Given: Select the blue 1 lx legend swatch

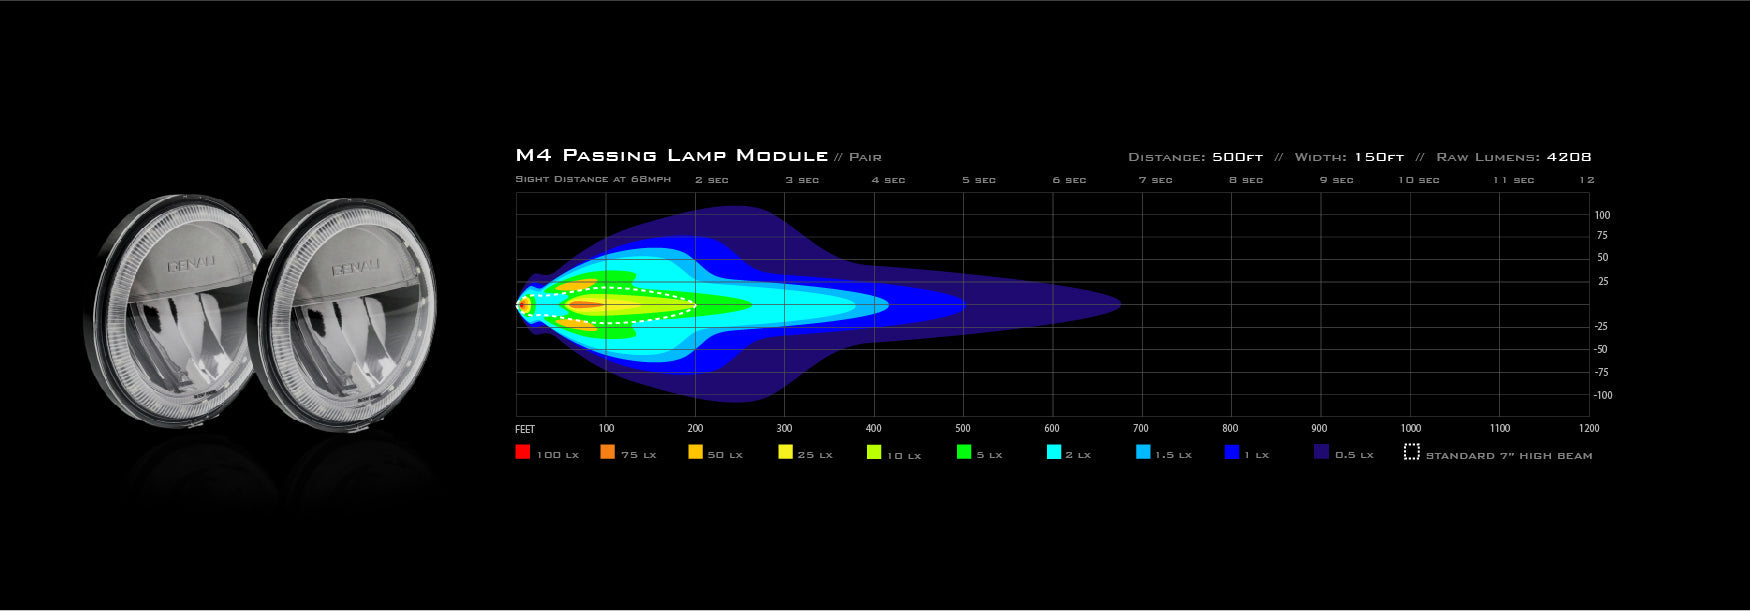Looking at the screenshot, I should pos(1232,452).
